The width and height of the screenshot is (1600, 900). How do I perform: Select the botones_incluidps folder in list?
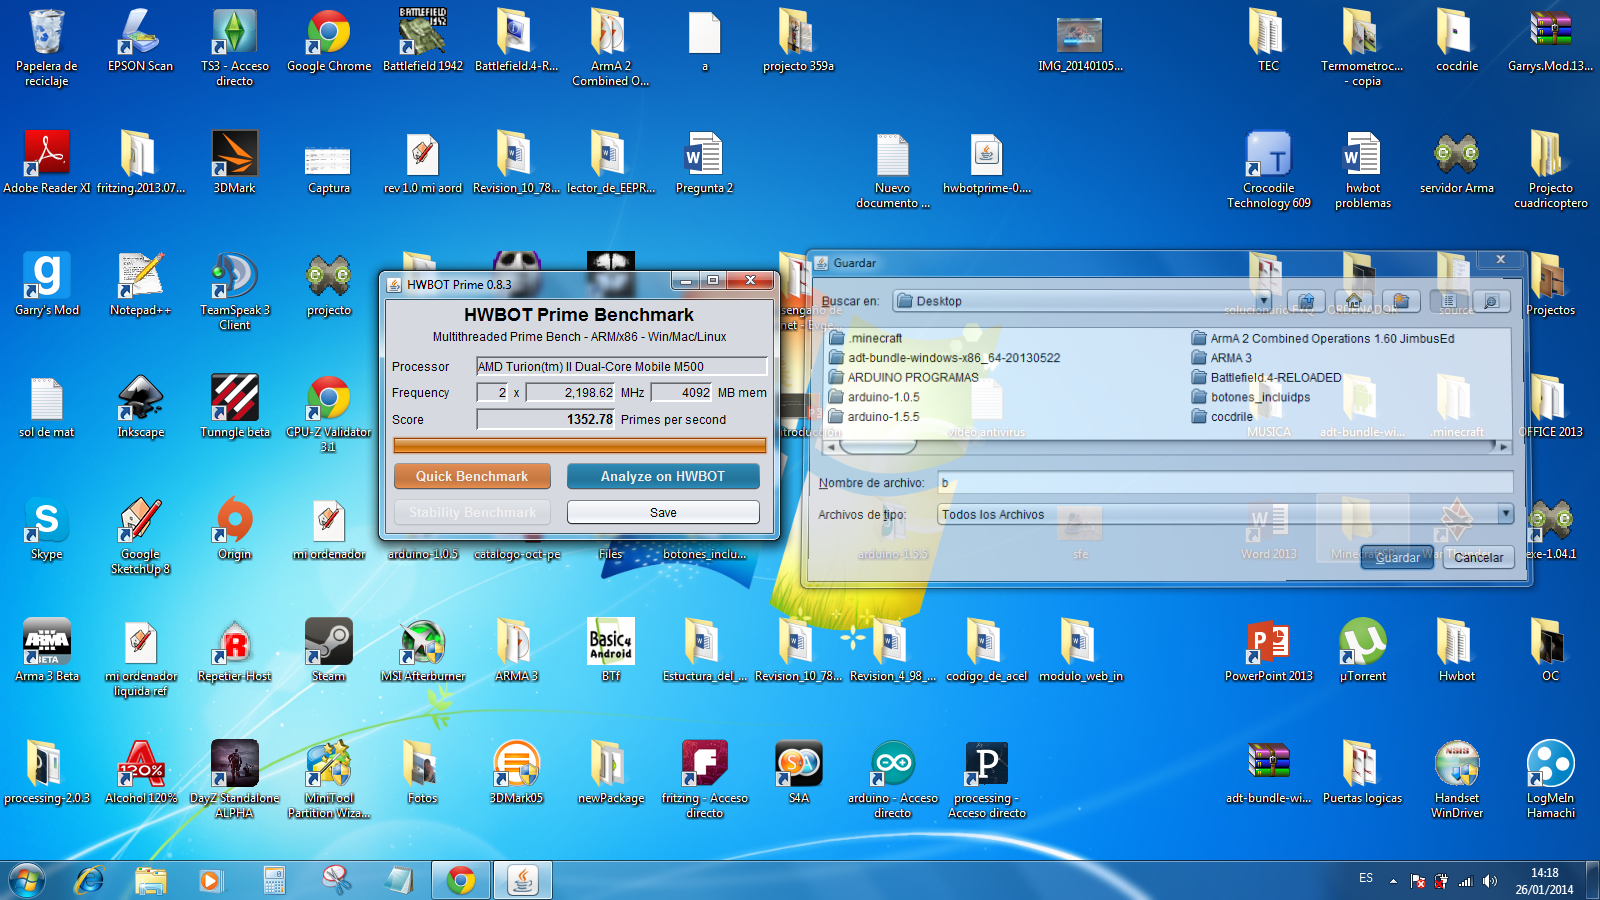coord(1250,397)
